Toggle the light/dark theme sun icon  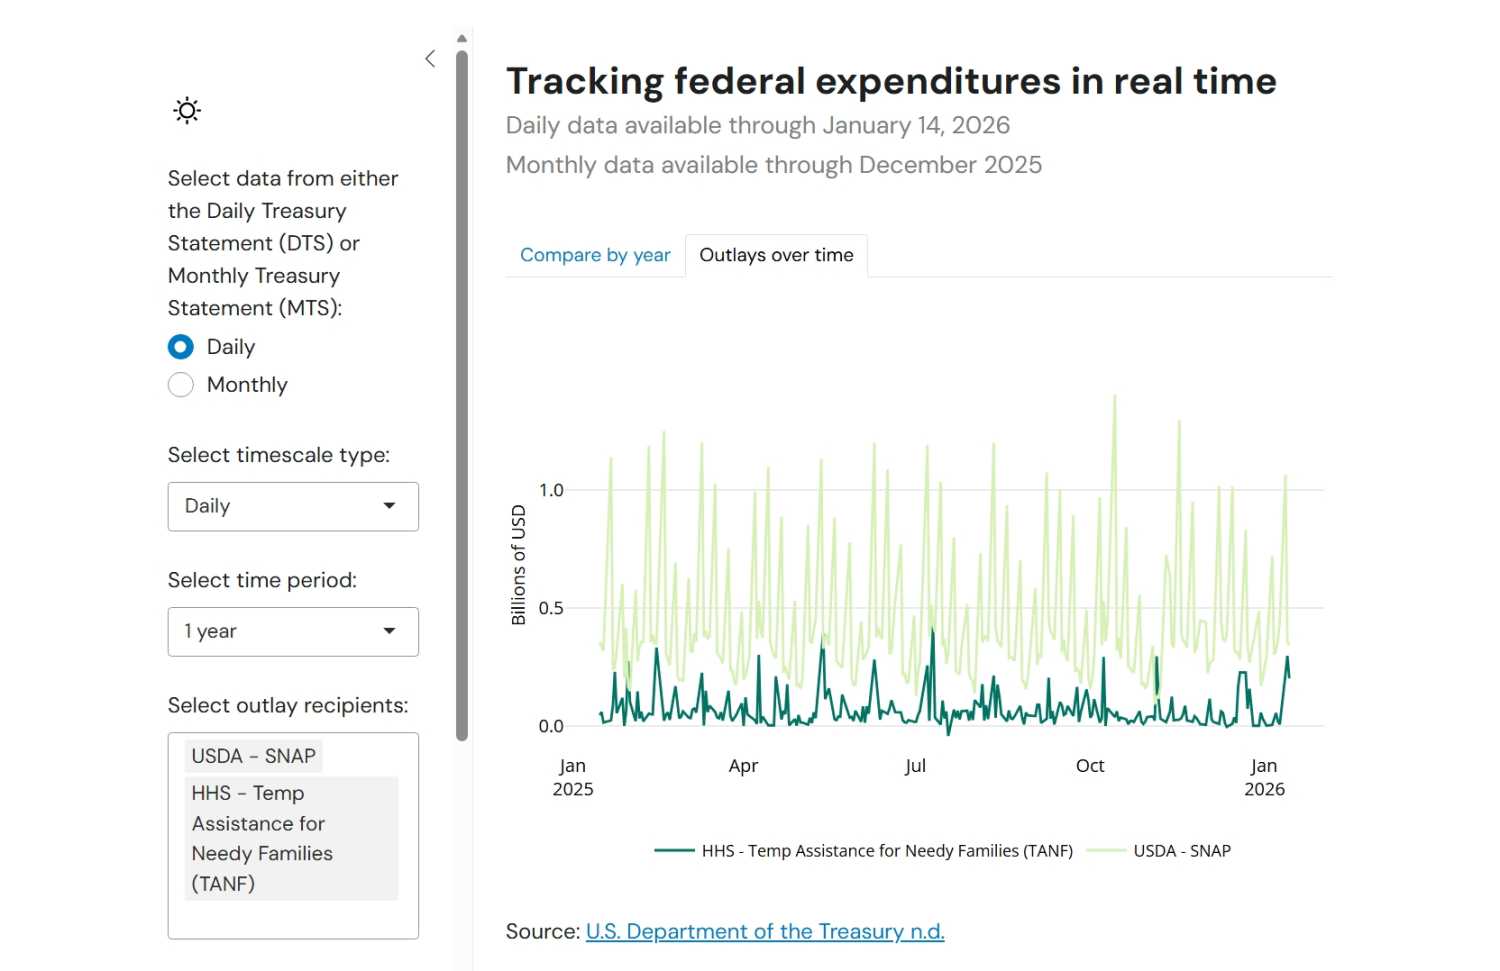[187, 110]
